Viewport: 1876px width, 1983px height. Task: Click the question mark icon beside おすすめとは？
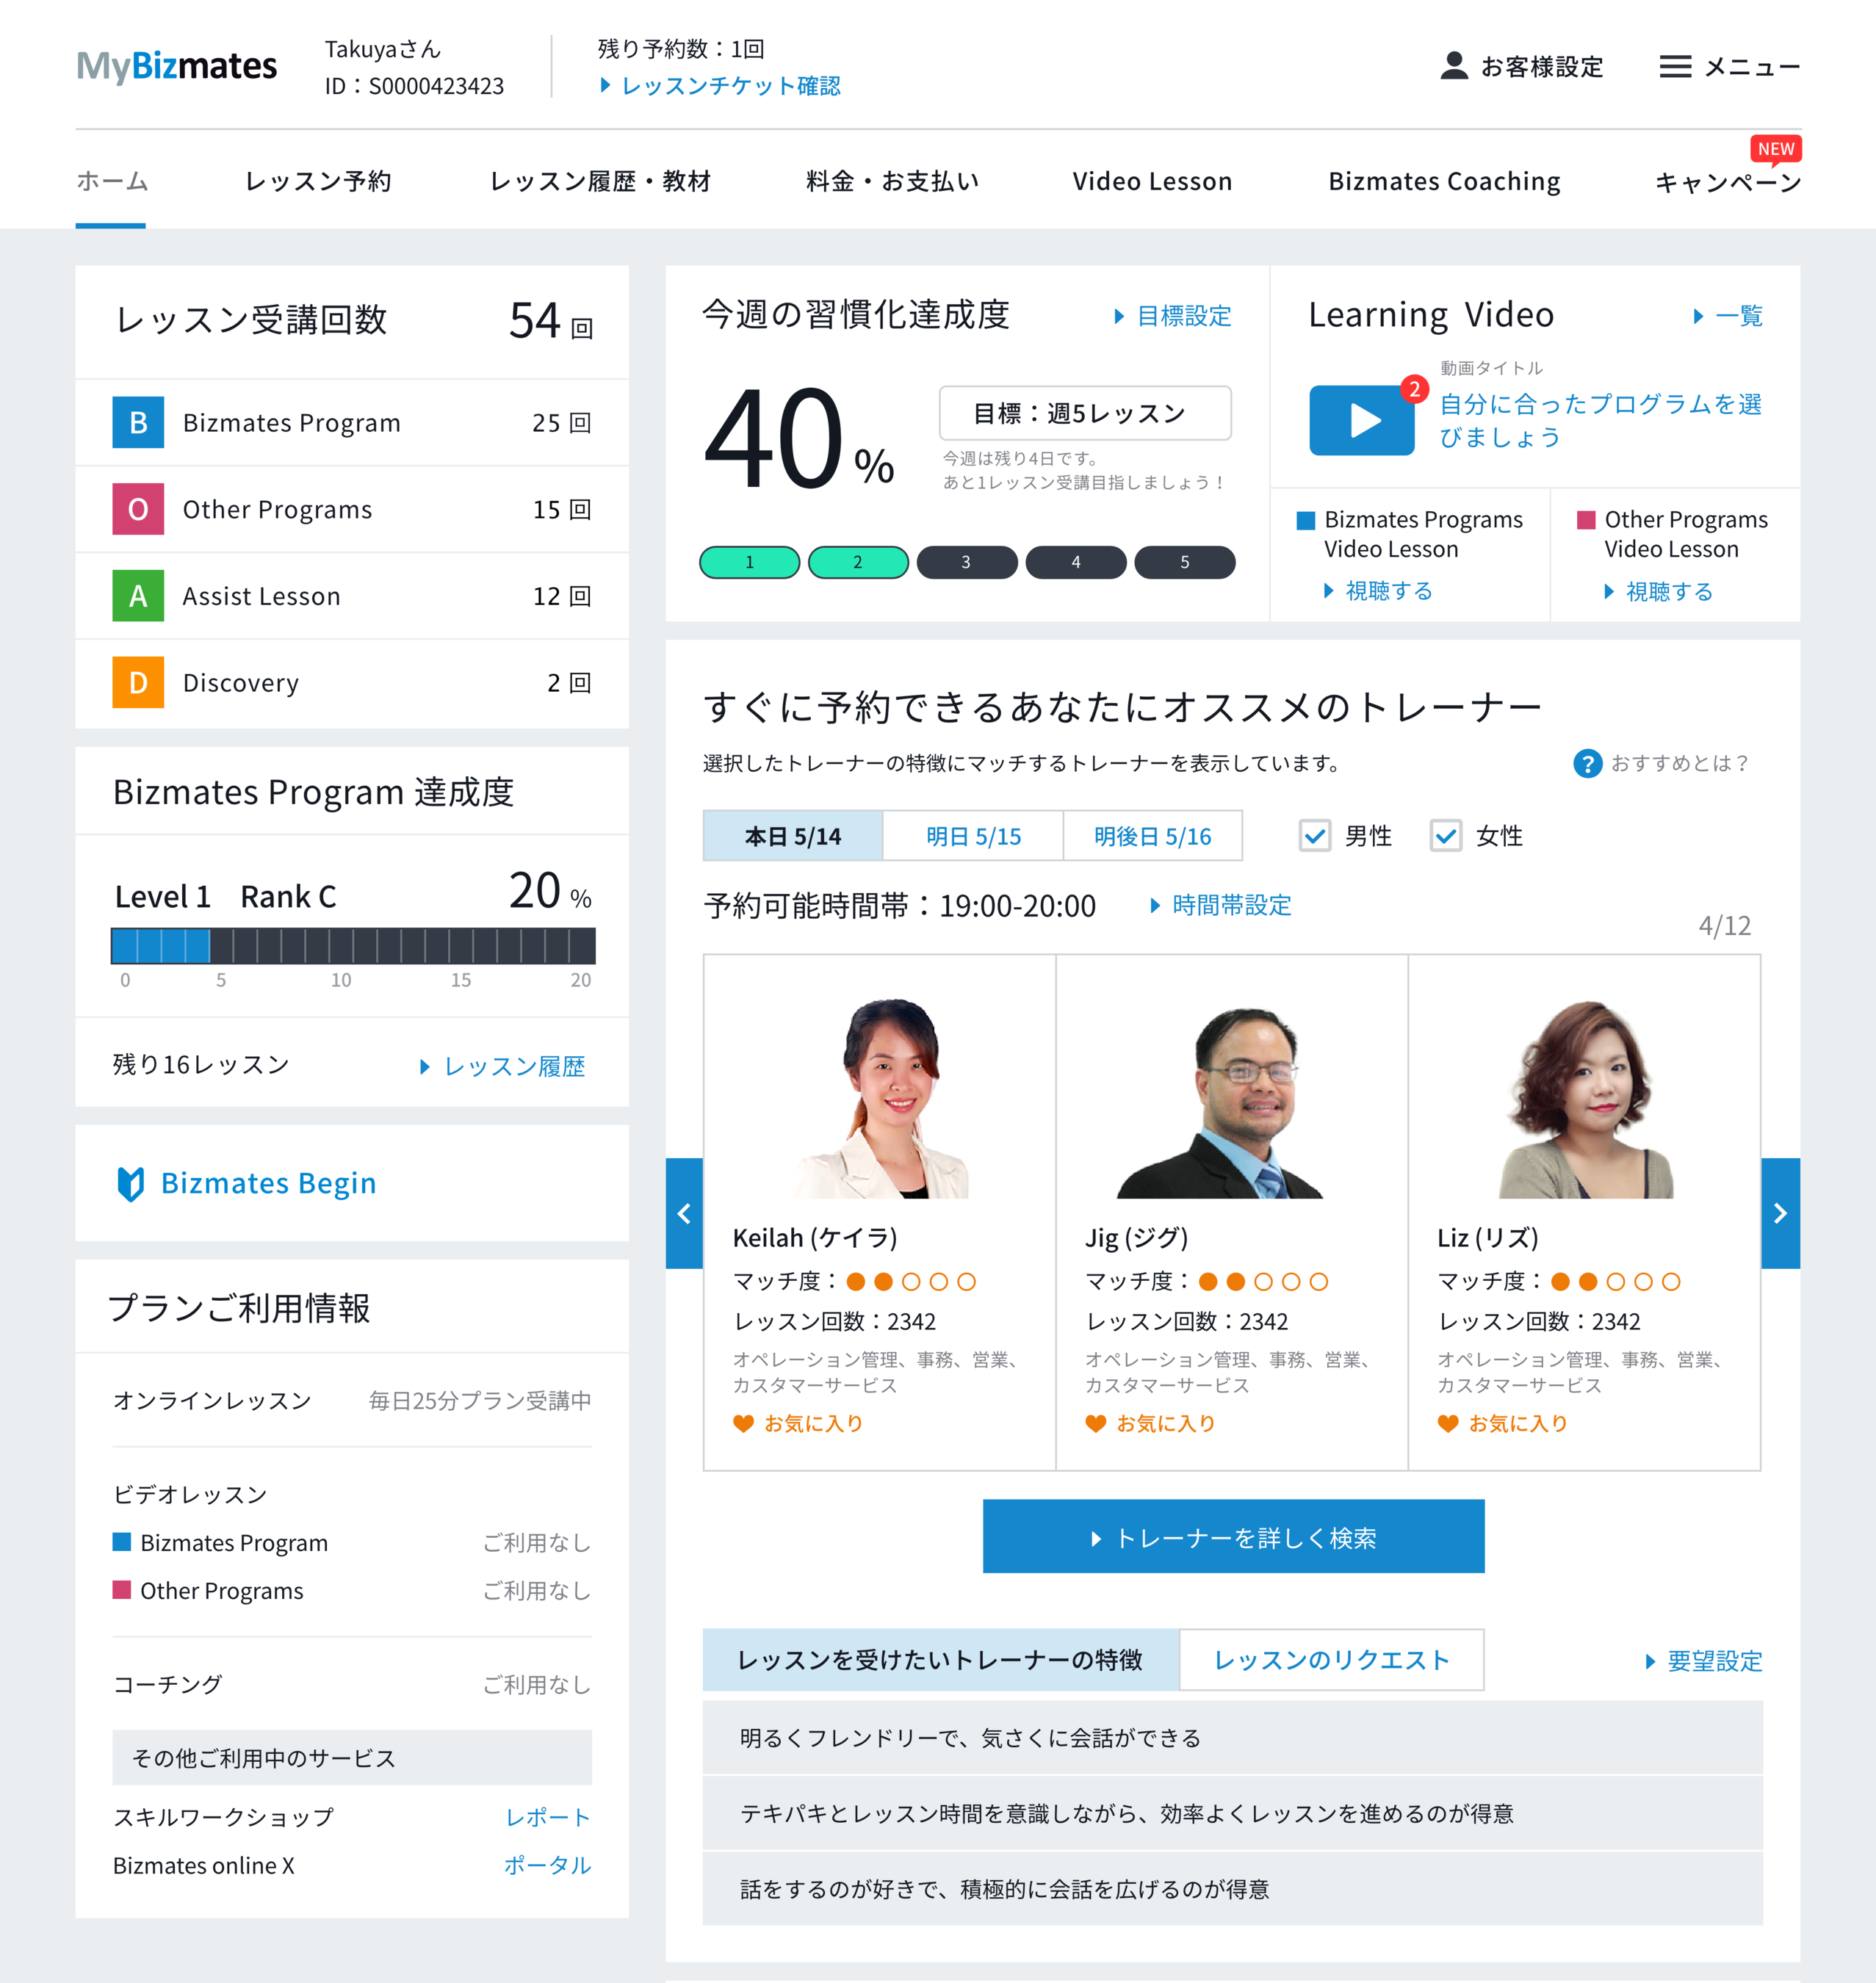[1589, 763]
